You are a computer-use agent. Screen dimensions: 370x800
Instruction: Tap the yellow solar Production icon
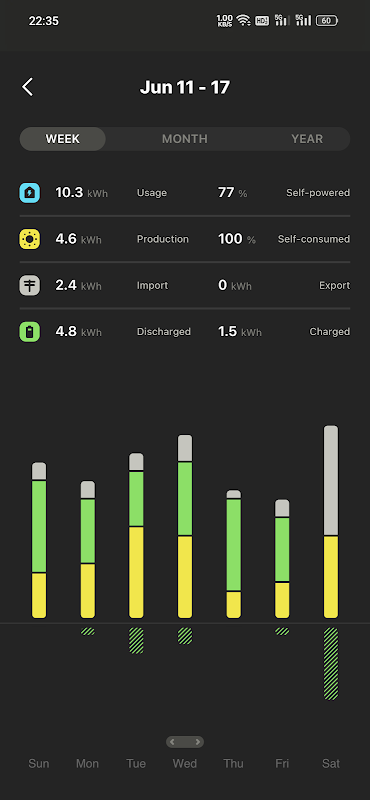coord(30,239)
